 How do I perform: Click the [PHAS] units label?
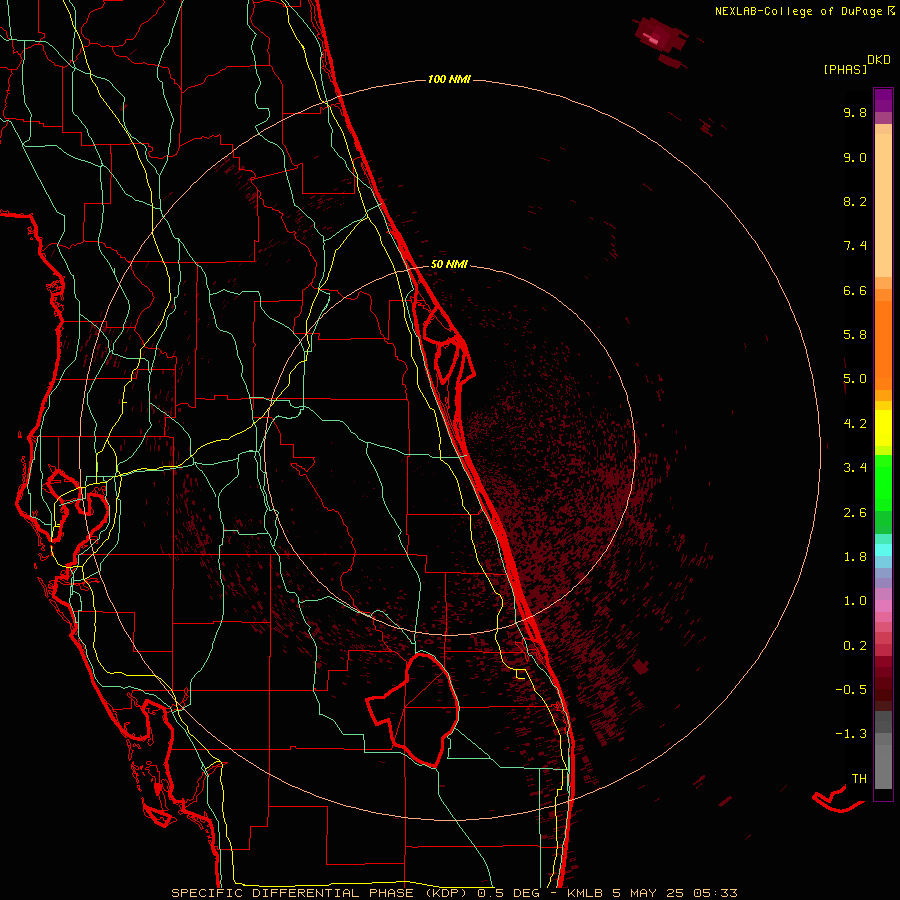coord(845,70)
